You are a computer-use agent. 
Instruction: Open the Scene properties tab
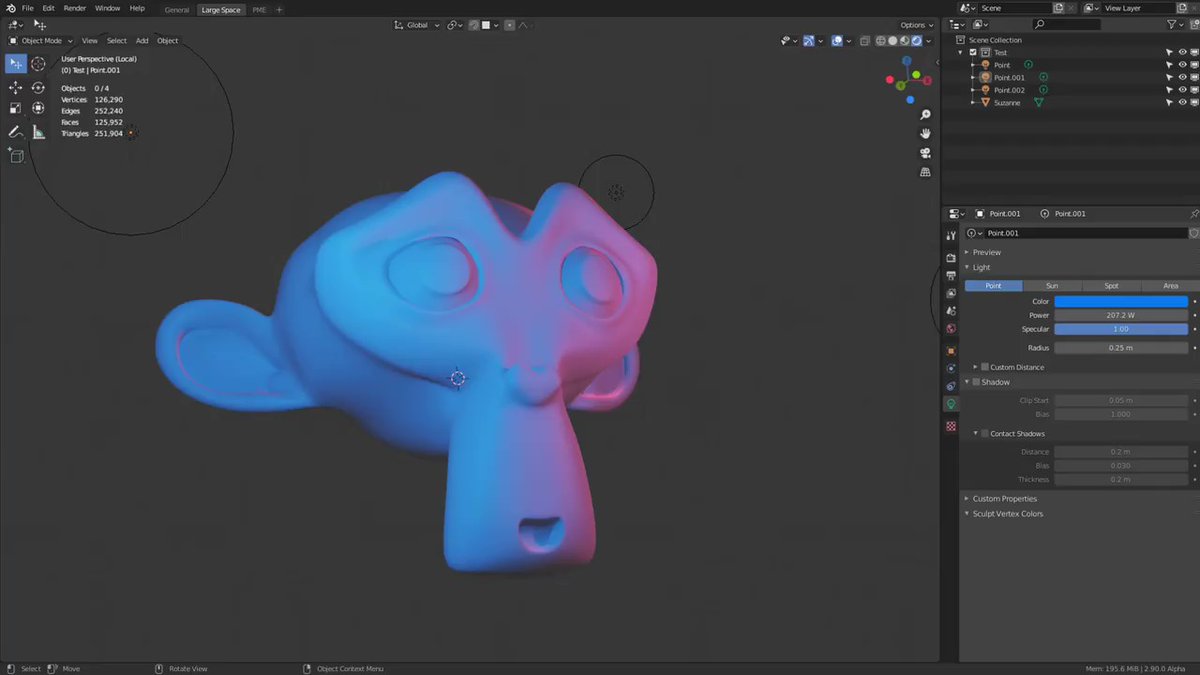(x=951, y=311)
